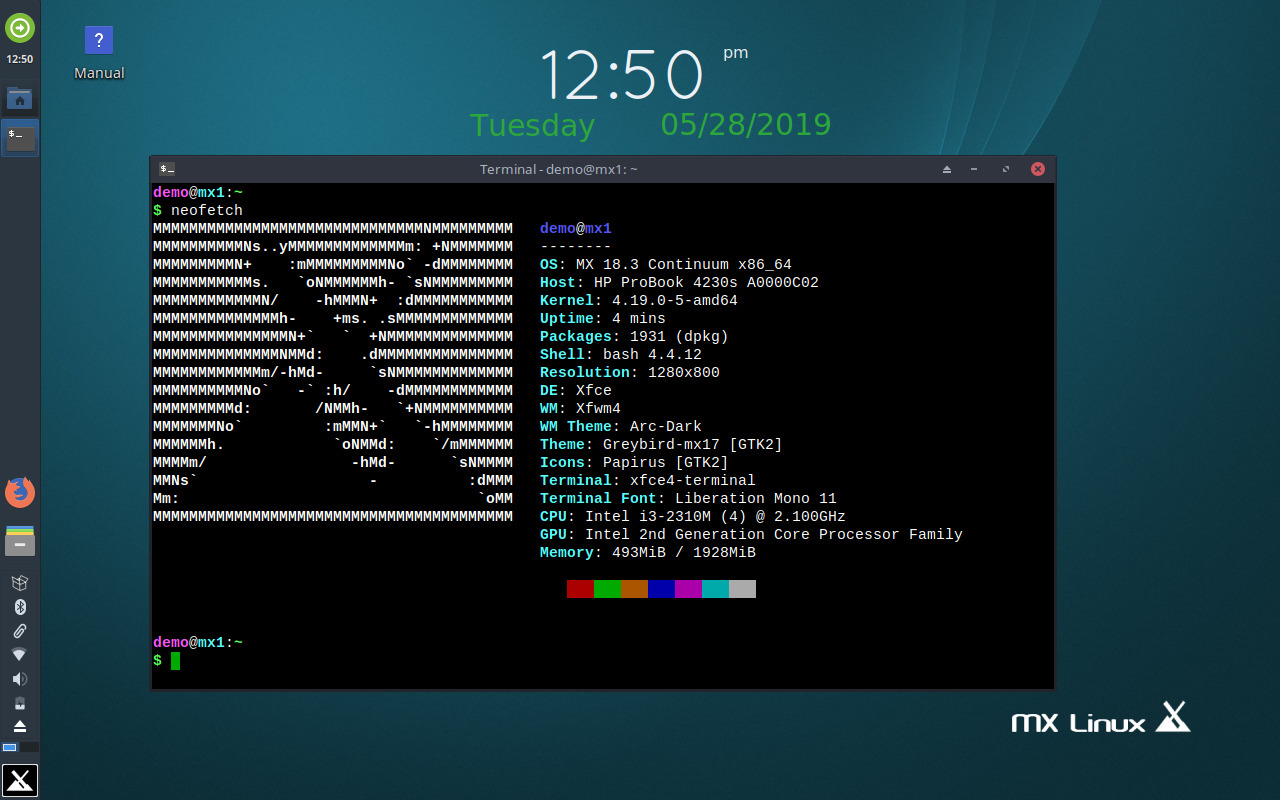Viewport: 1280px width, 800px height.
Task: Click the blue color block in neofetch output
Action: point(661,589)
